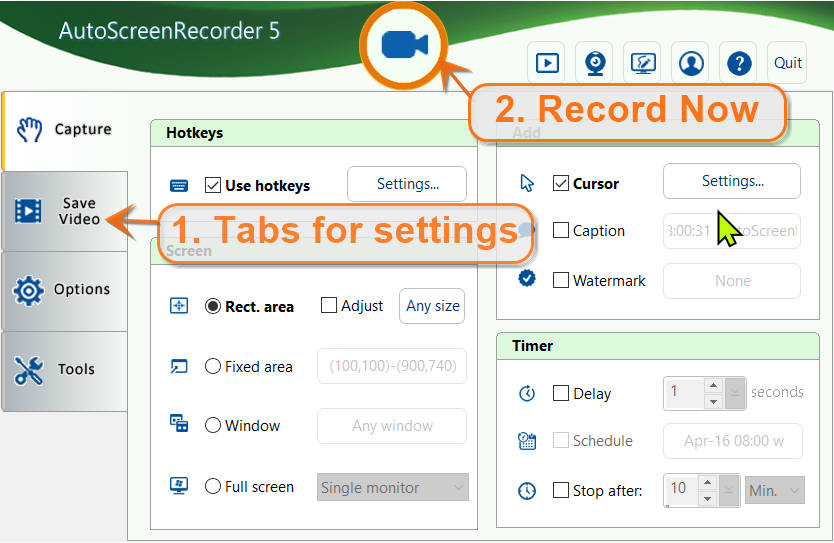Enable the Watermark checkbox
The height and width of the screenshot is (543, 834).
click(561, 281)
